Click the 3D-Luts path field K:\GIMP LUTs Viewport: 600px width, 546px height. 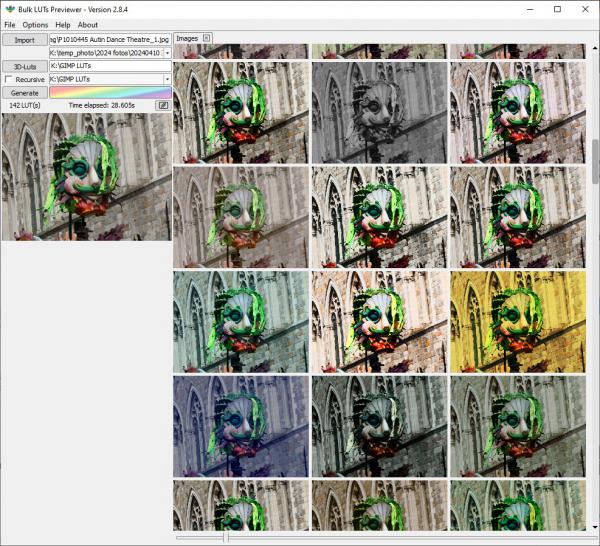pos(110,66)
